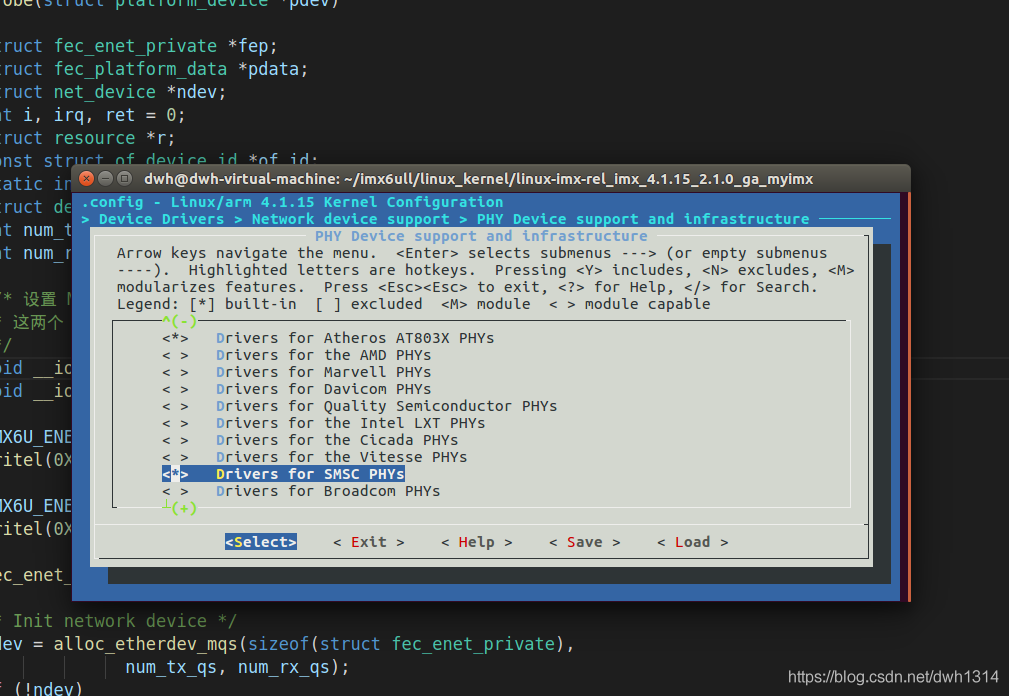Click < Save > to save config
The width and height of the screenshot is (1009, 696).
point(585,542)
